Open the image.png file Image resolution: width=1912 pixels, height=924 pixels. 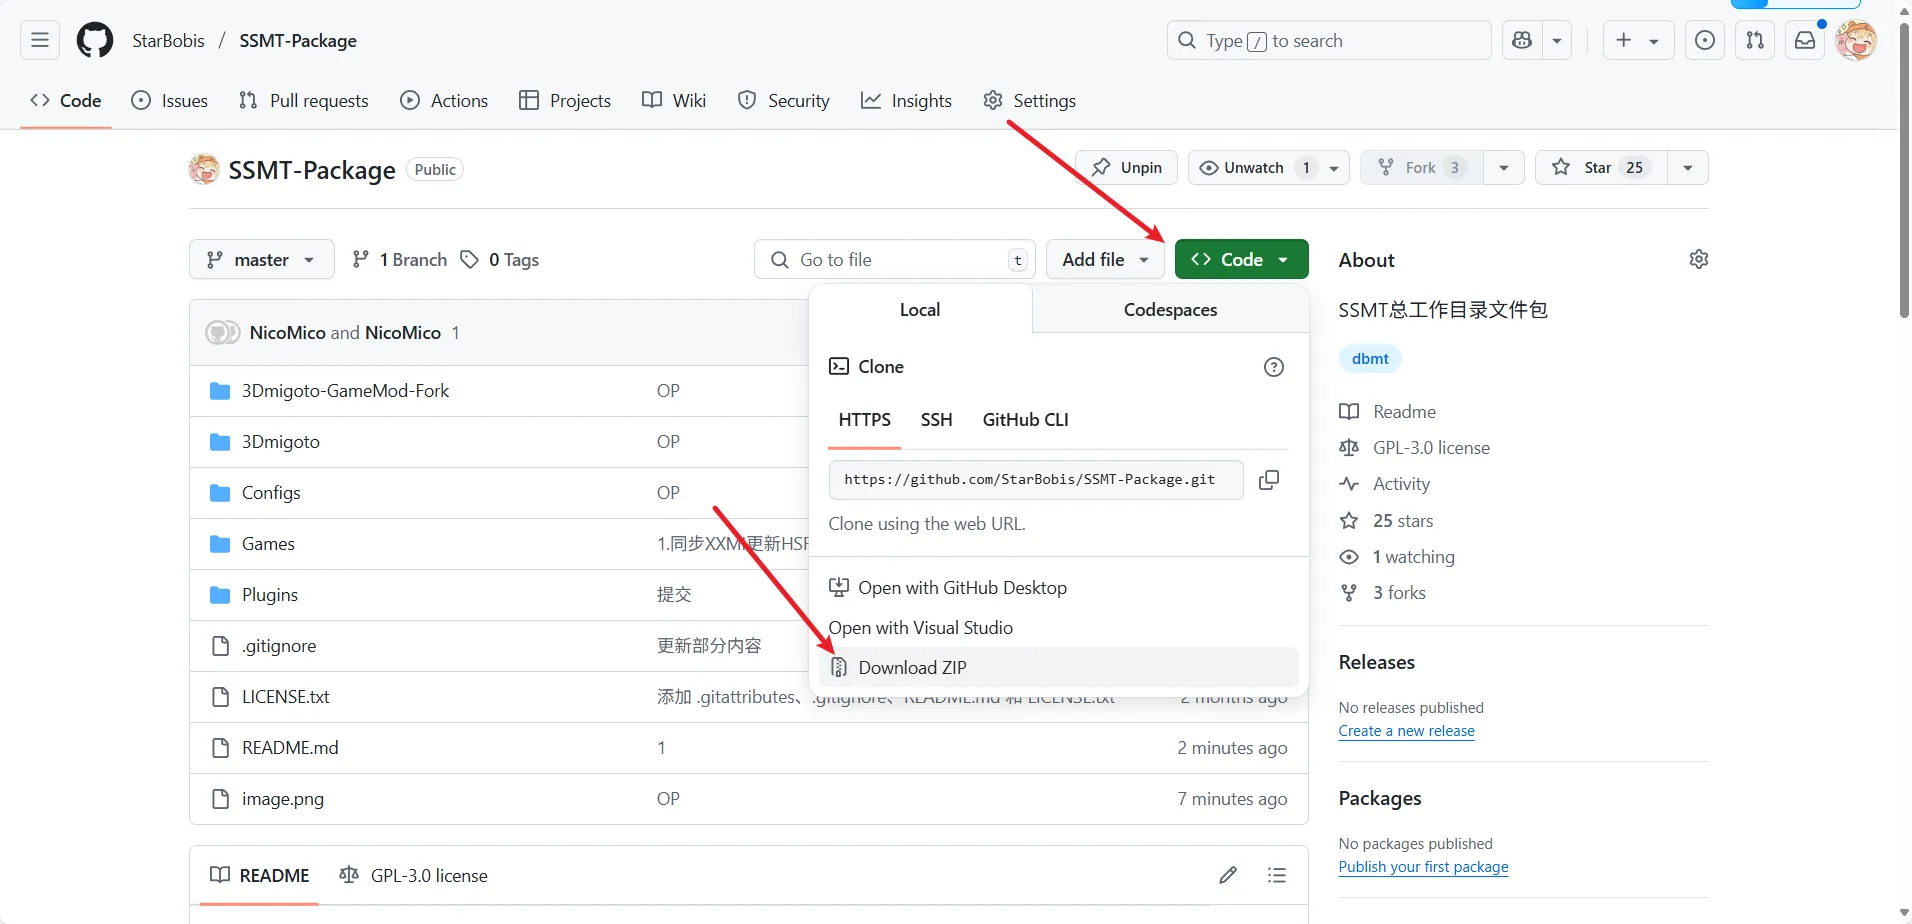[x=283, y=799]
